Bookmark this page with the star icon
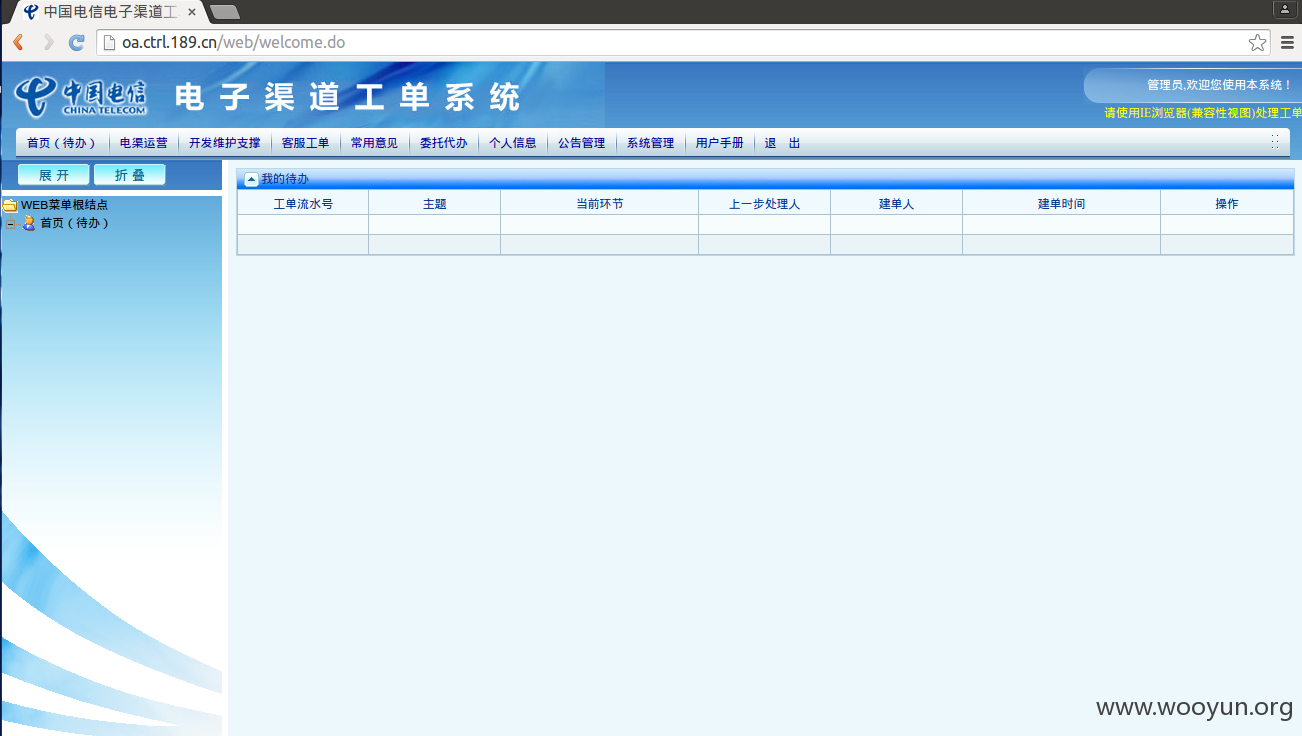1302x736 pixels. coord(1257,42)
